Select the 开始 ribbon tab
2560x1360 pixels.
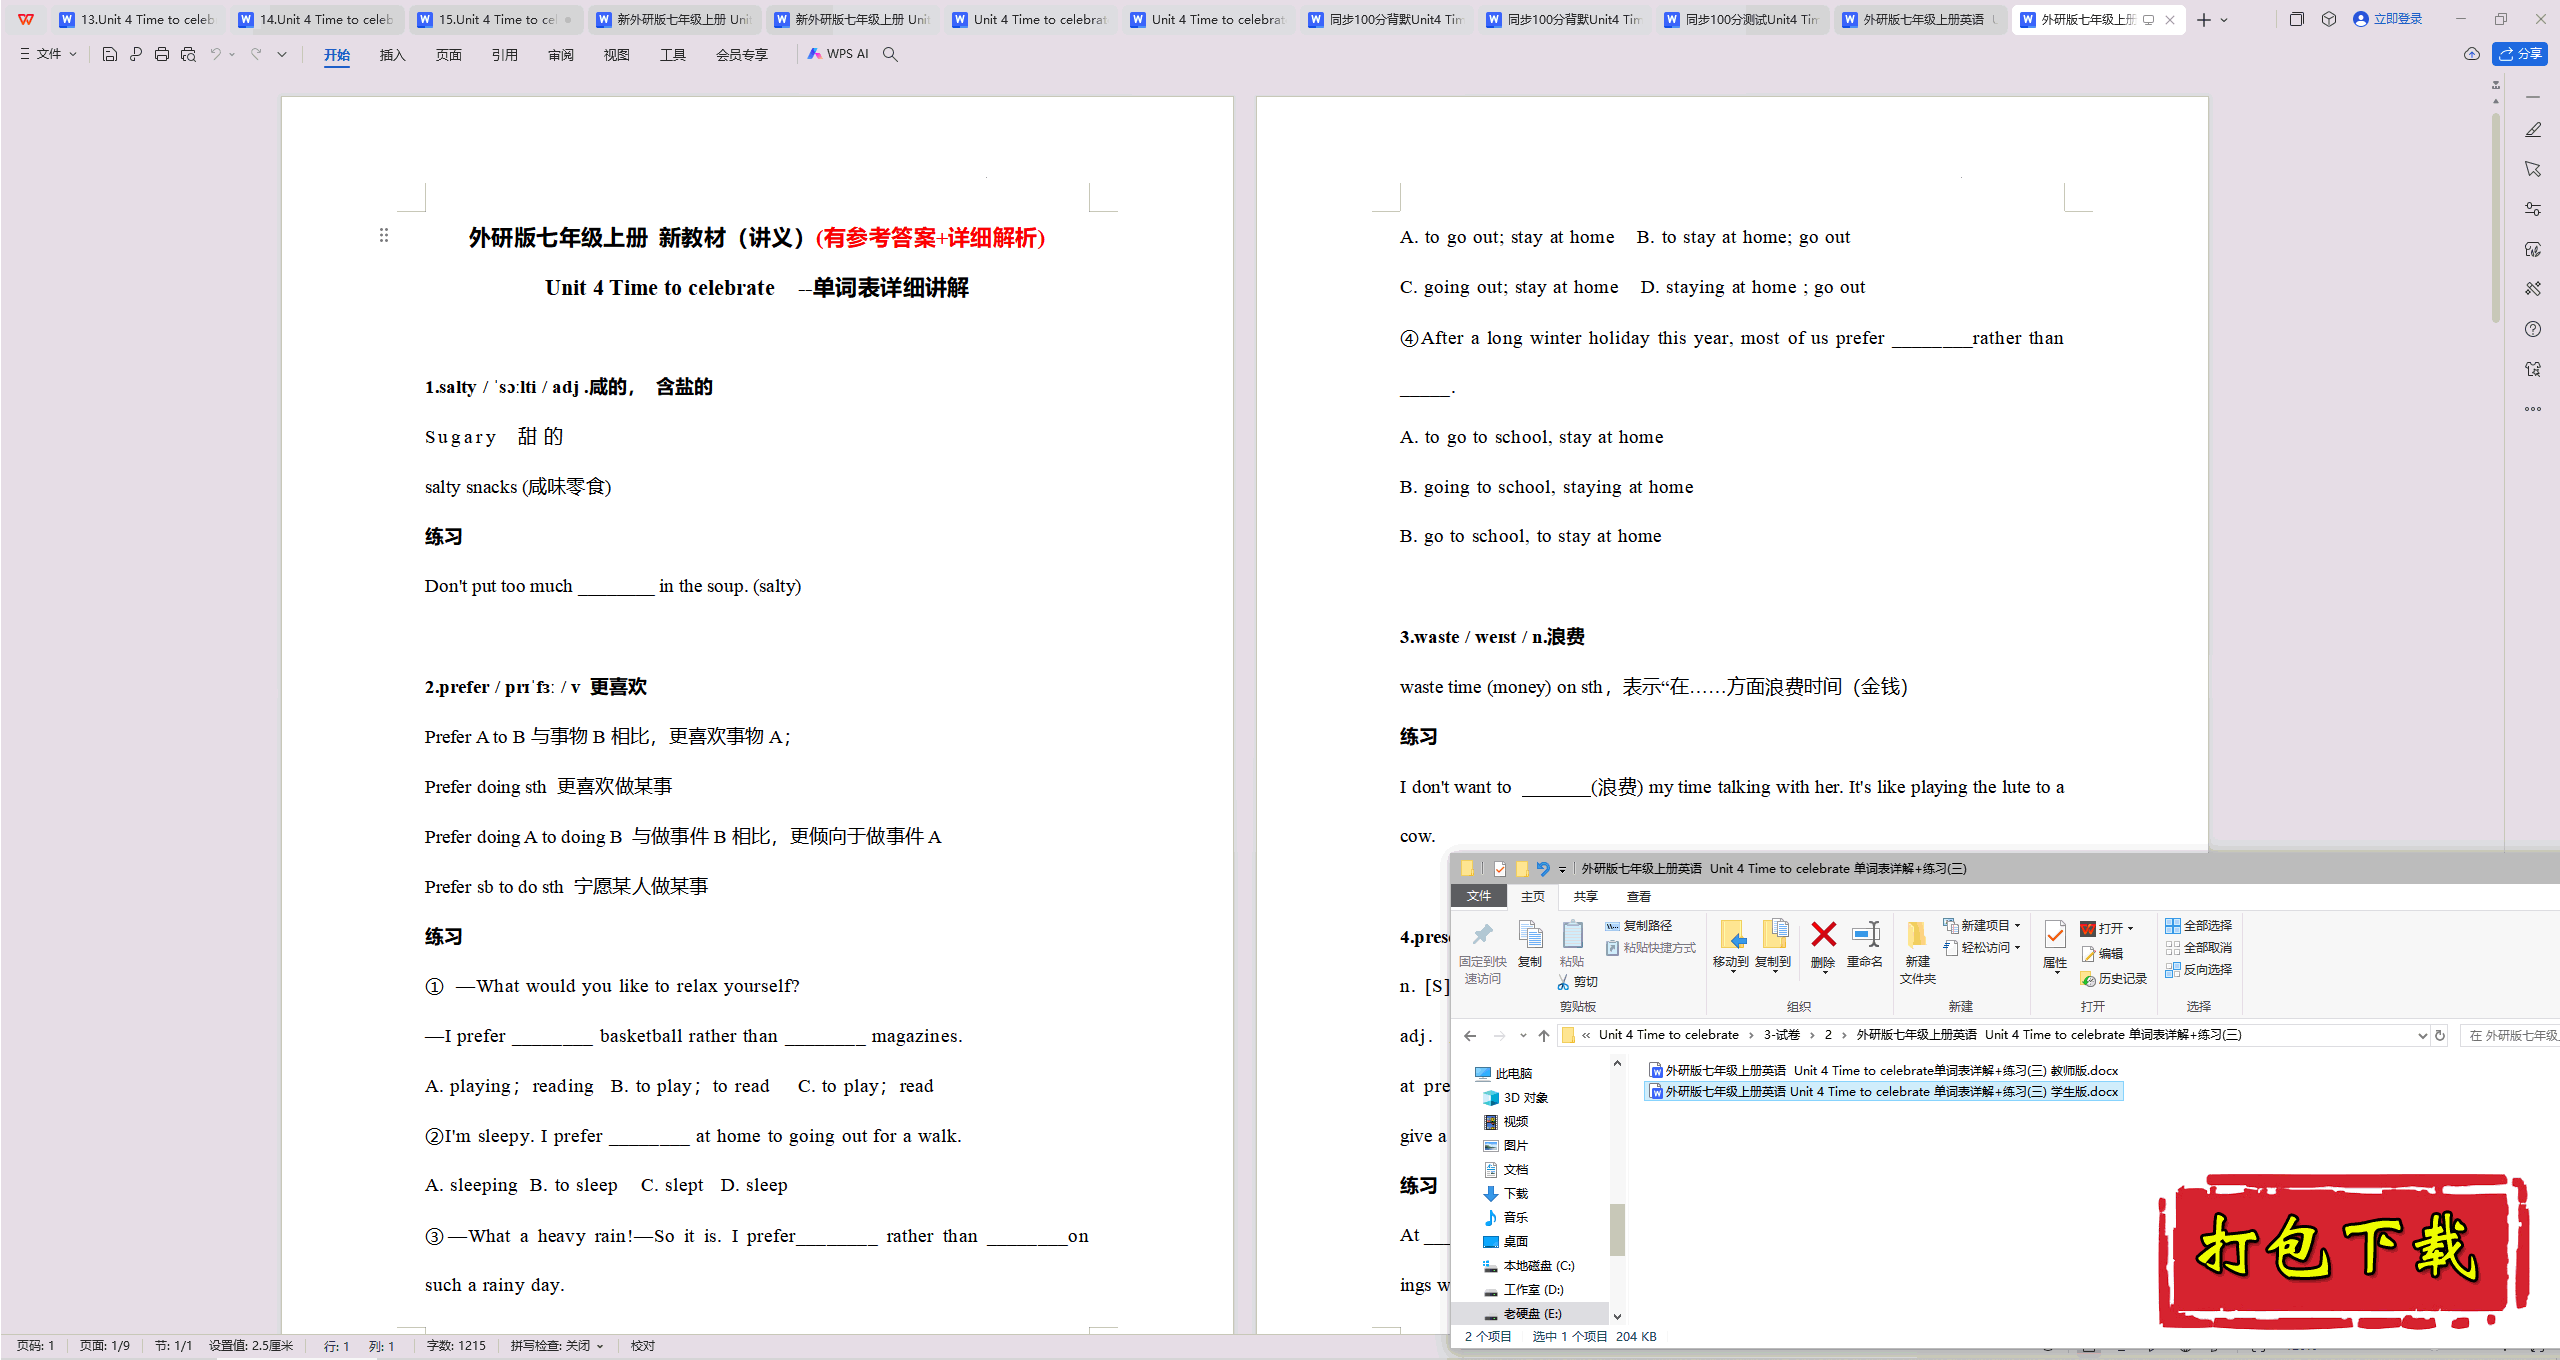[335, 54]
